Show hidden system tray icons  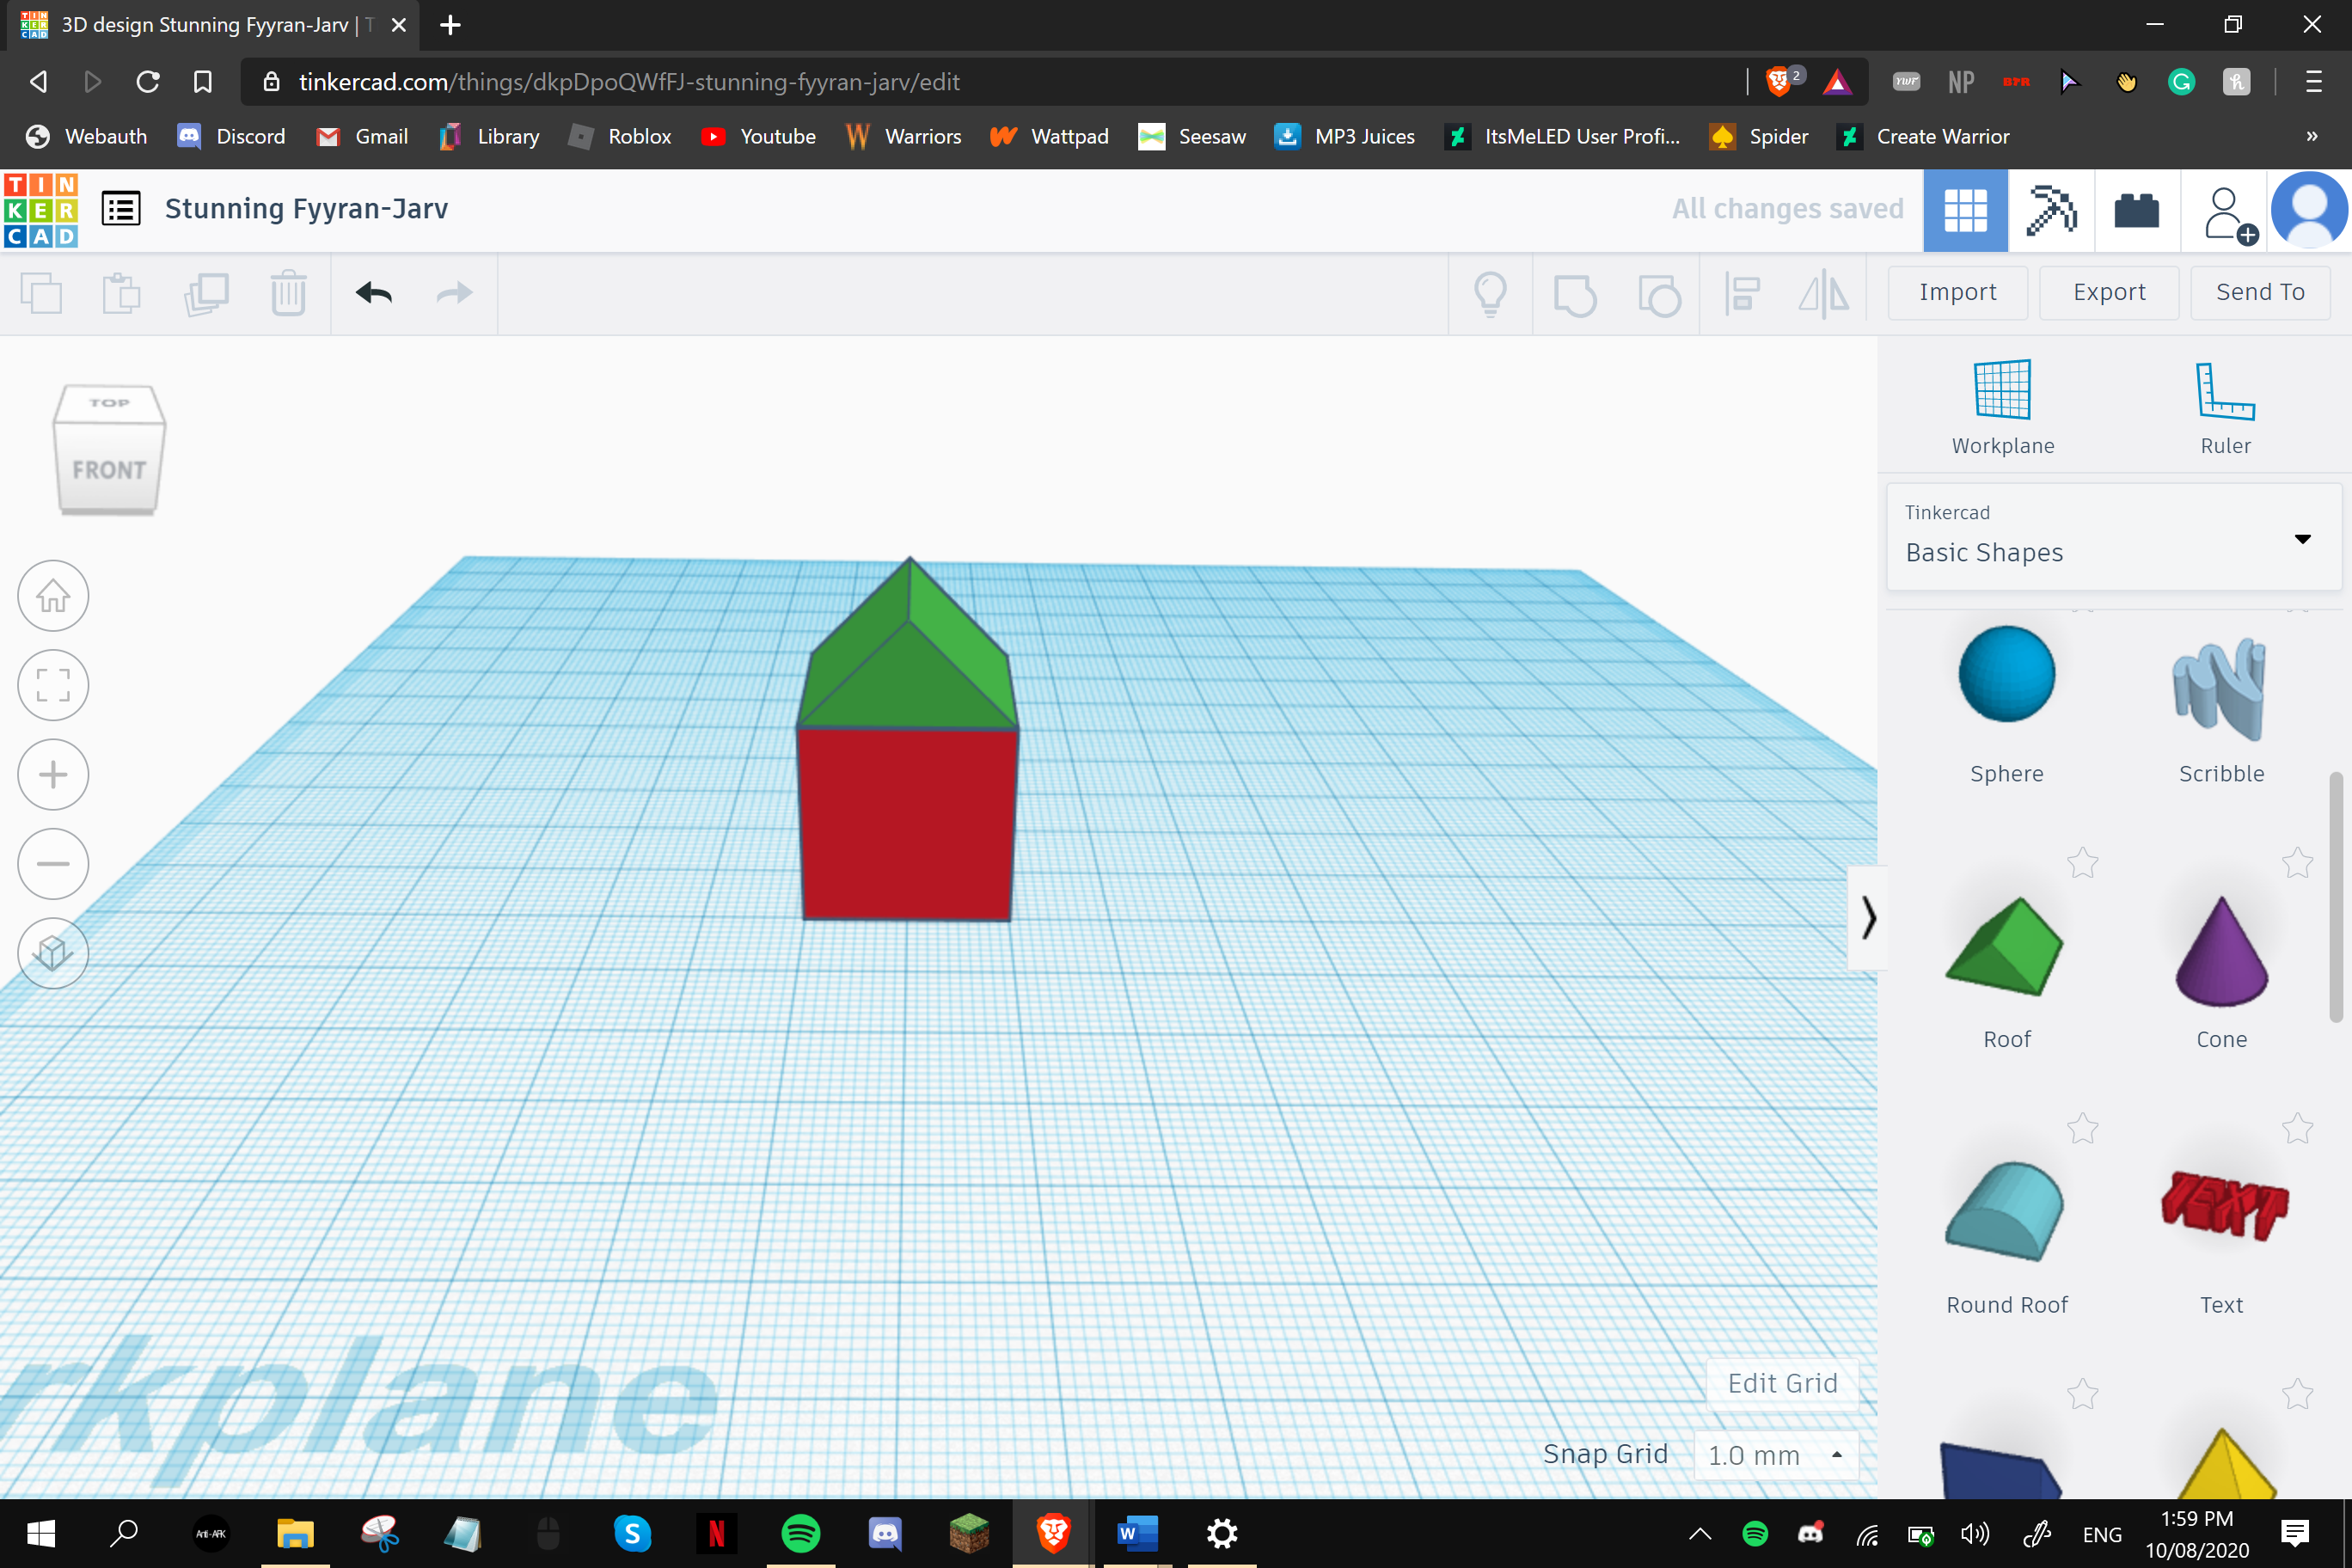click(x=1700, y=1534)
